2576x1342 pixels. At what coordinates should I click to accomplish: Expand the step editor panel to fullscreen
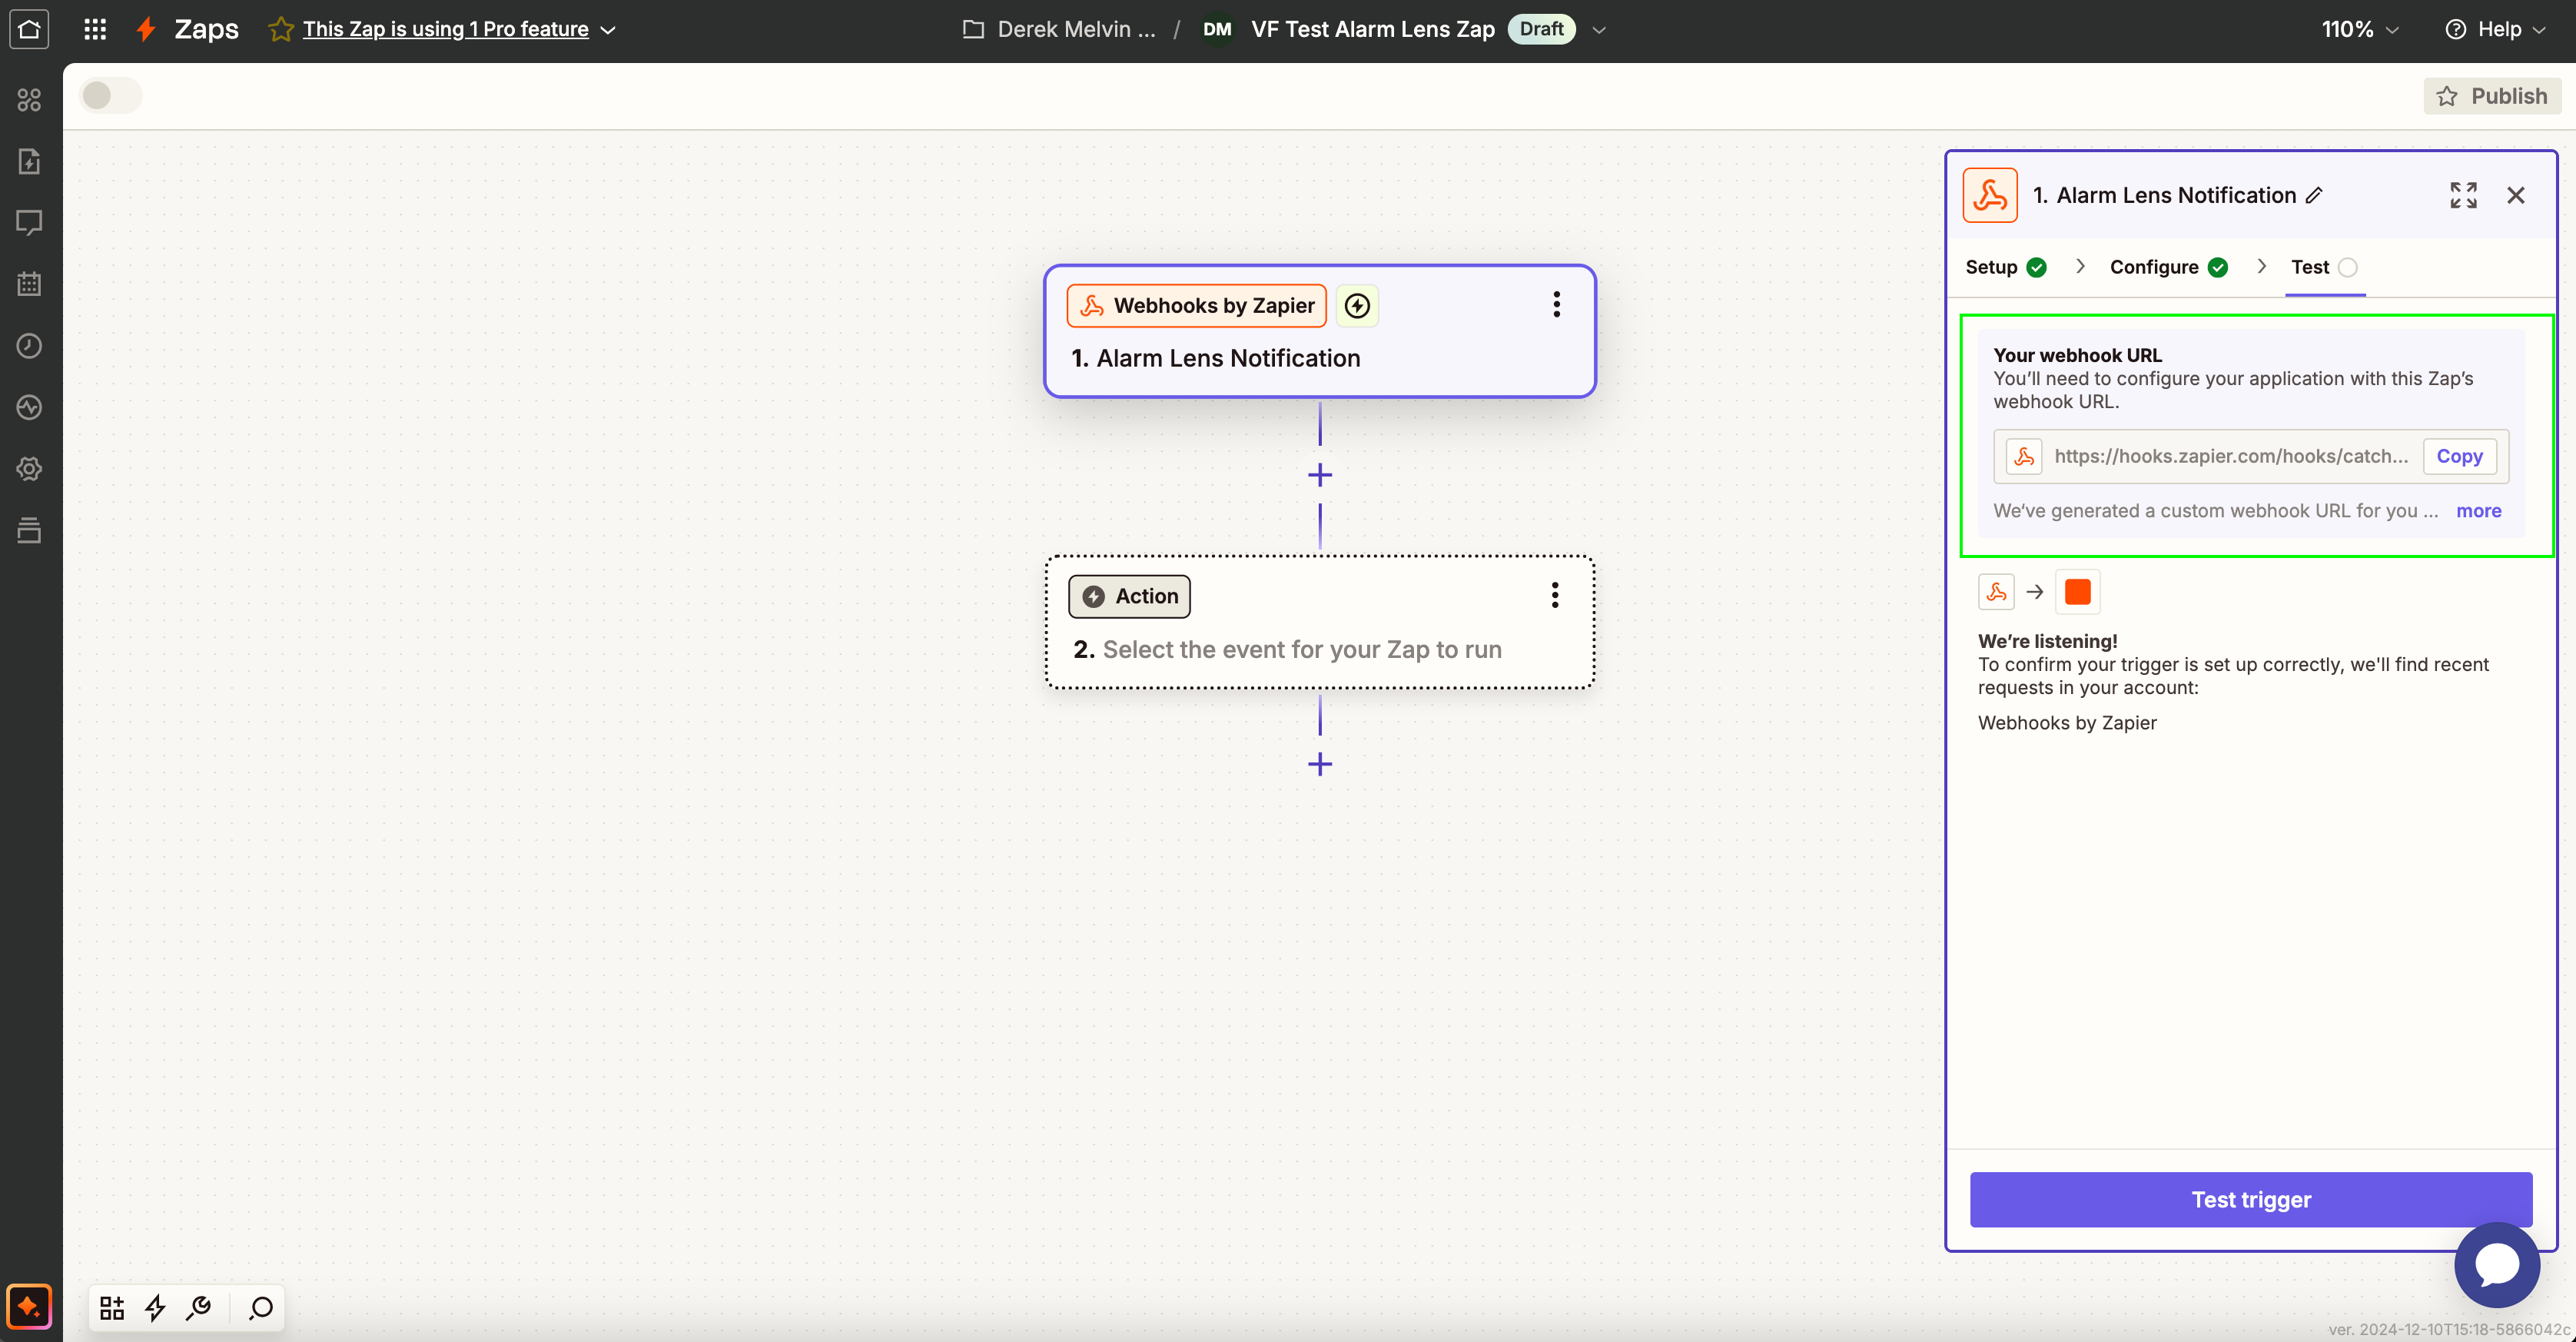point(2463,195)
